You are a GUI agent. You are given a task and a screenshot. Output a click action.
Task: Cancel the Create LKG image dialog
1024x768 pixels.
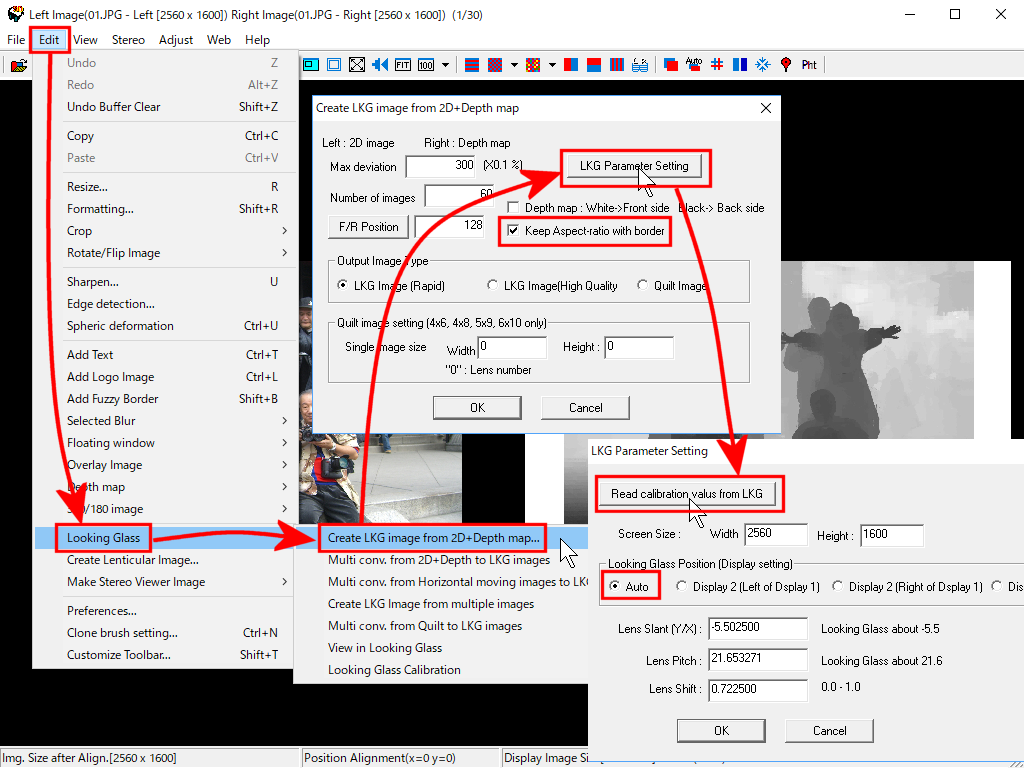(x=586, y=408)
